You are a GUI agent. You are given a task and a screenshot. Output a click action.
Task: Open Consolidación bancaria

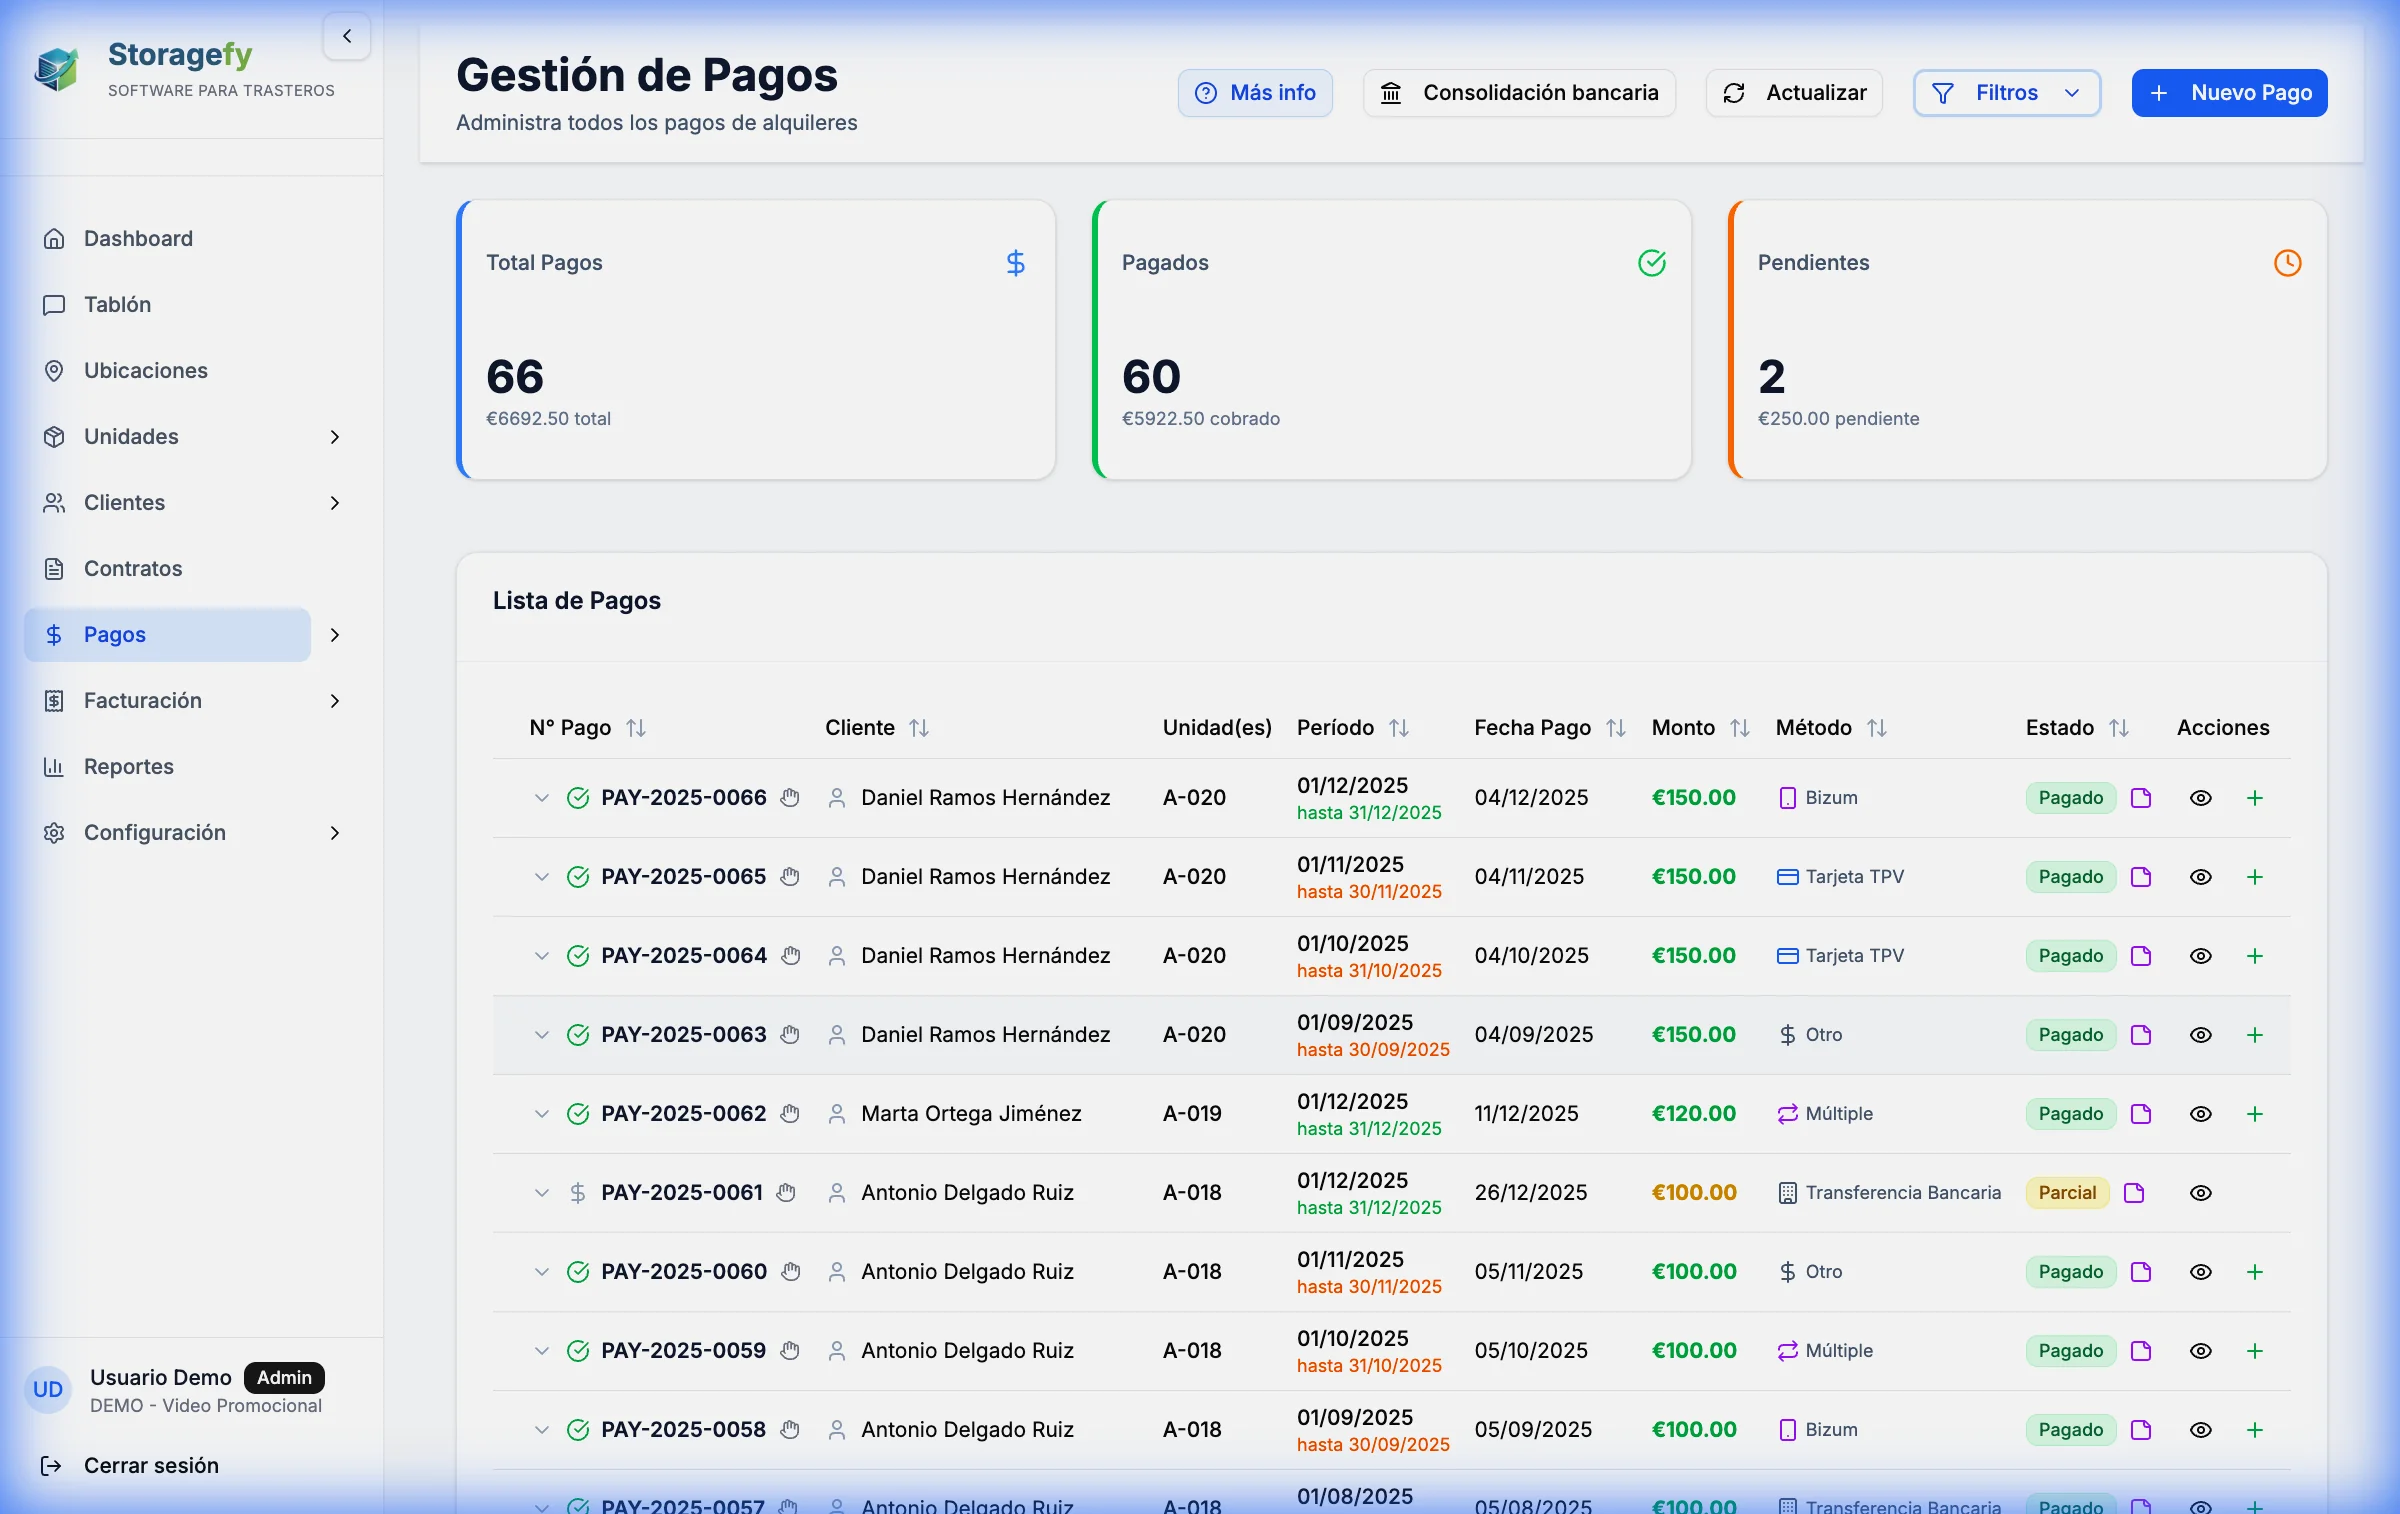[1518, 92]
